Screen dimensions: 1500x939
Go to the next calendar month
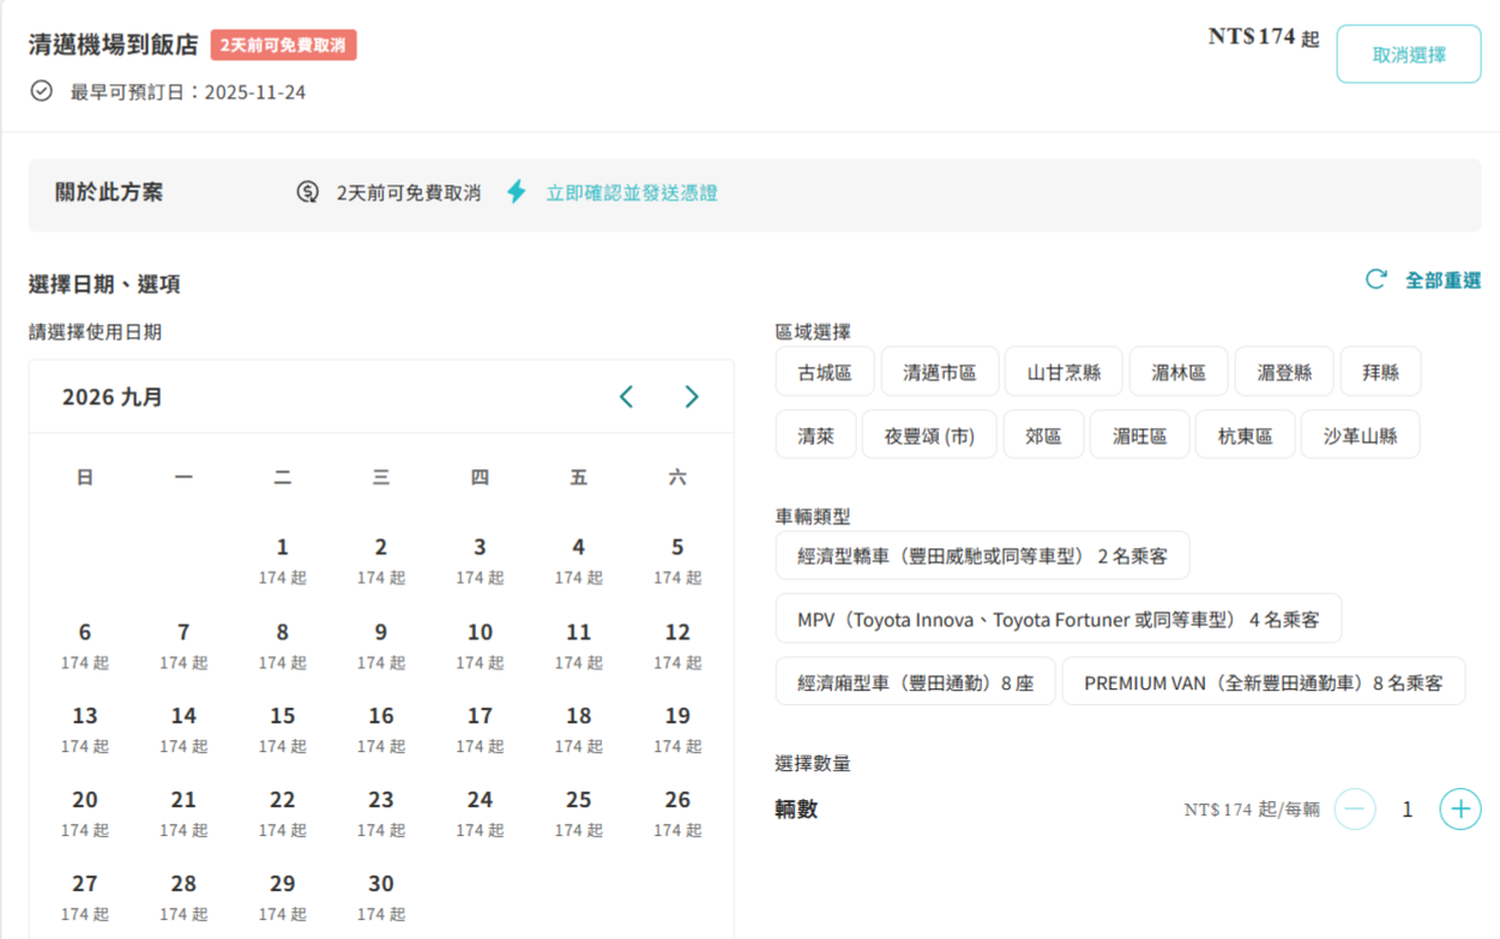click(x=691, y=397)
